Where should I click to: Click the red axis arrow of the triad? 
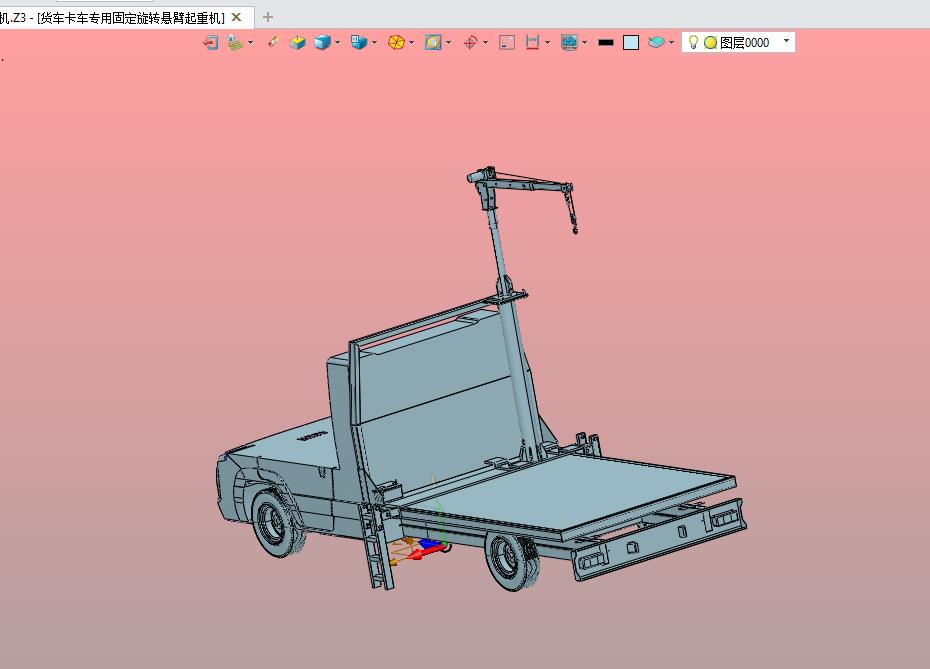coord(427,551)
